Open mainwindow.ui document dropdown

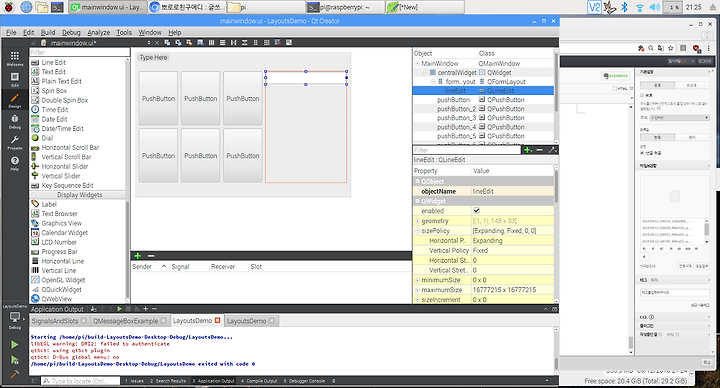tap(149, 43)
